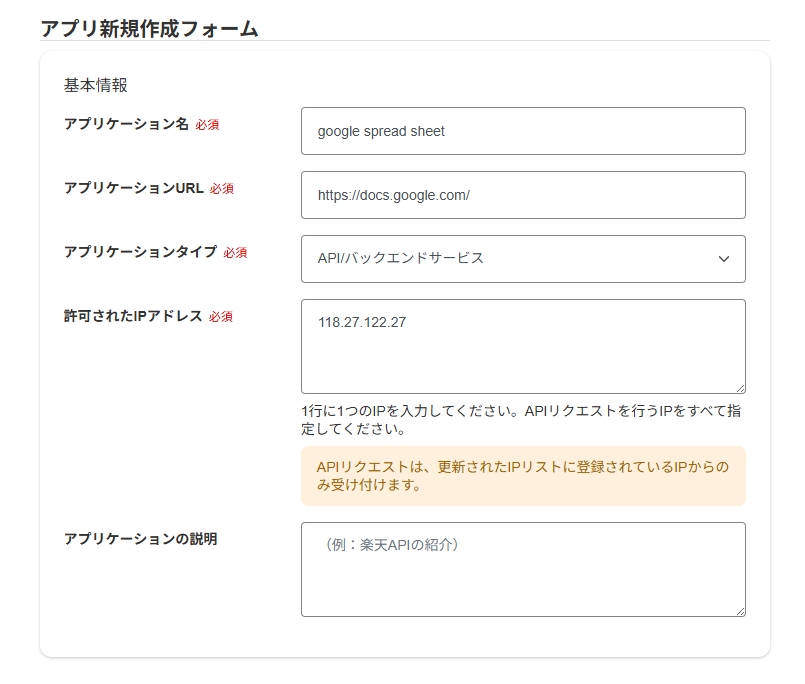Click the アプリケーションの説明 textarea
The image size is (805, 684).
click(522, 568)
